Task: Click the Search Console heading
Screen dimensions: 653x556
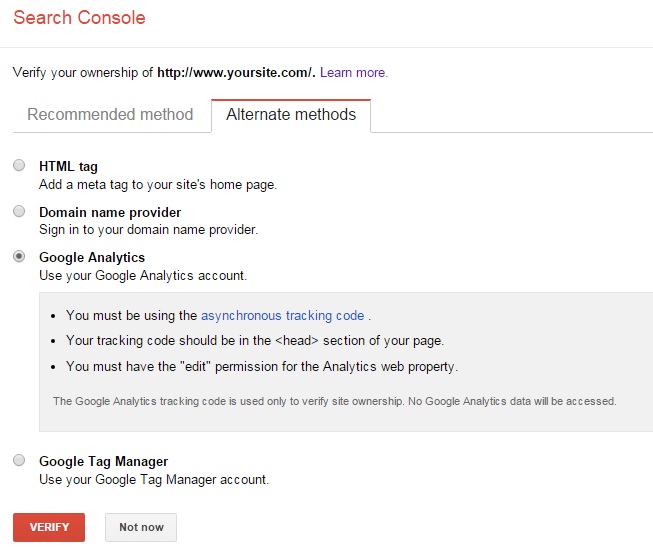Action: coord(79,18)
